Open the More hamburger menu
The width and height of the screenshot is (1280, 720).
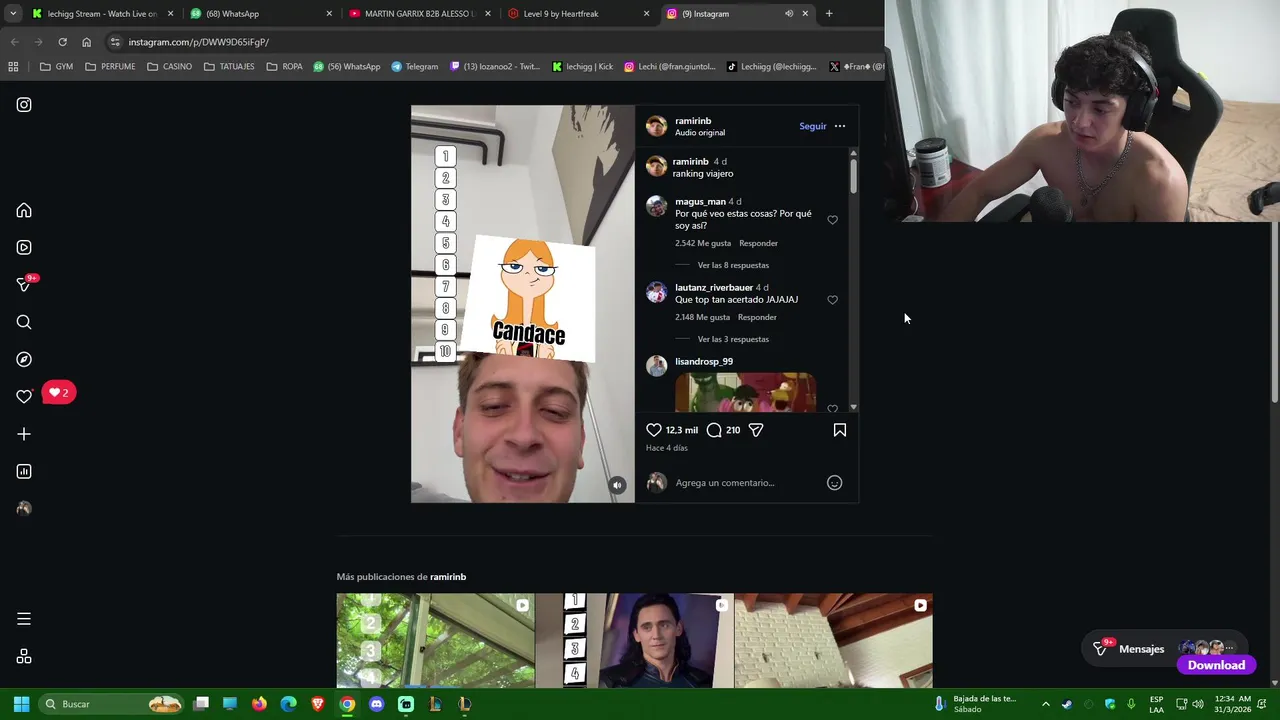tap(24, 619)
